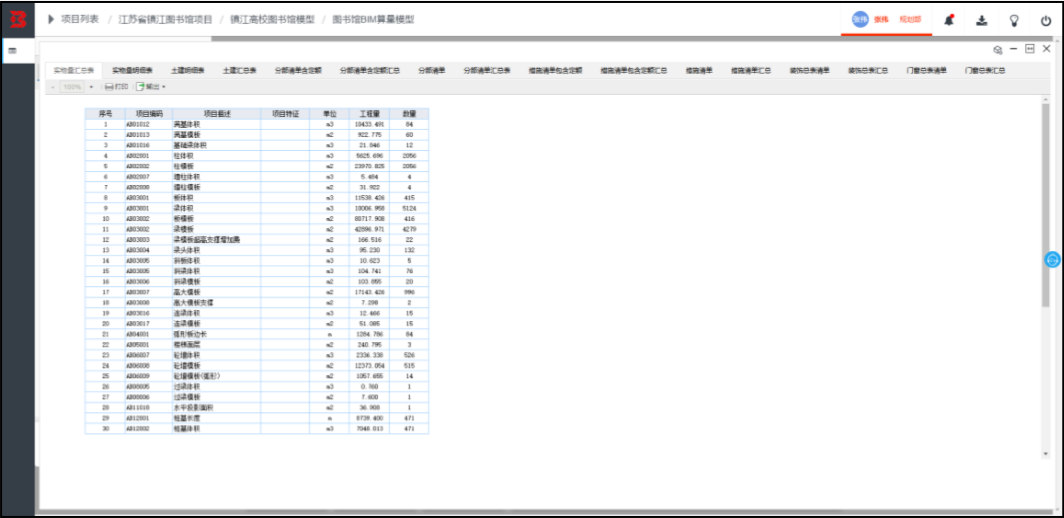This screenshot has width=1064, height=518.
Task: Go to 项目列表 in the breadcrumb
Action: pos(80,20)
